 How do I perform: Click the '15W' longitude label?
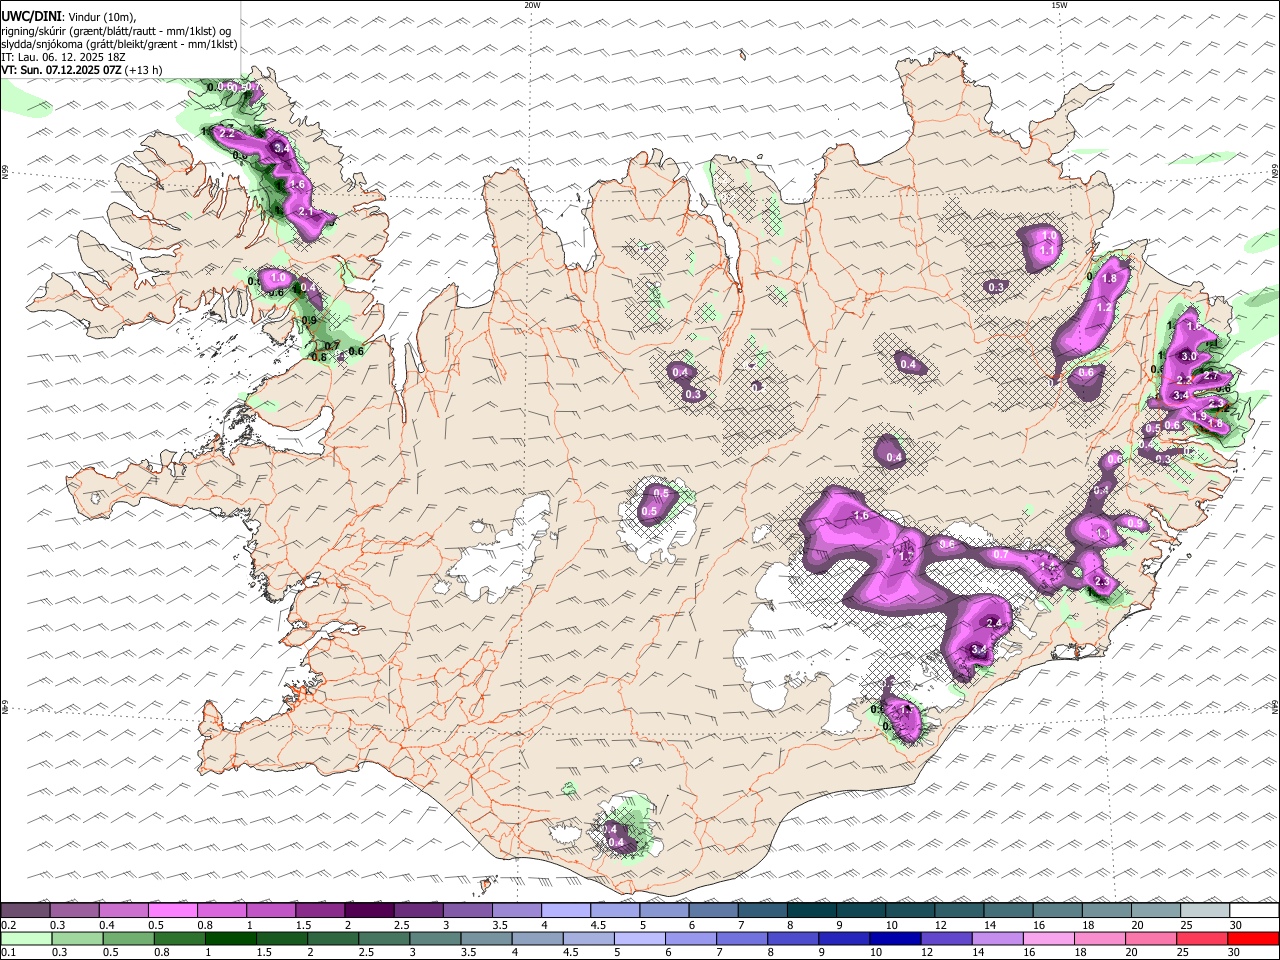(1059, 5)
